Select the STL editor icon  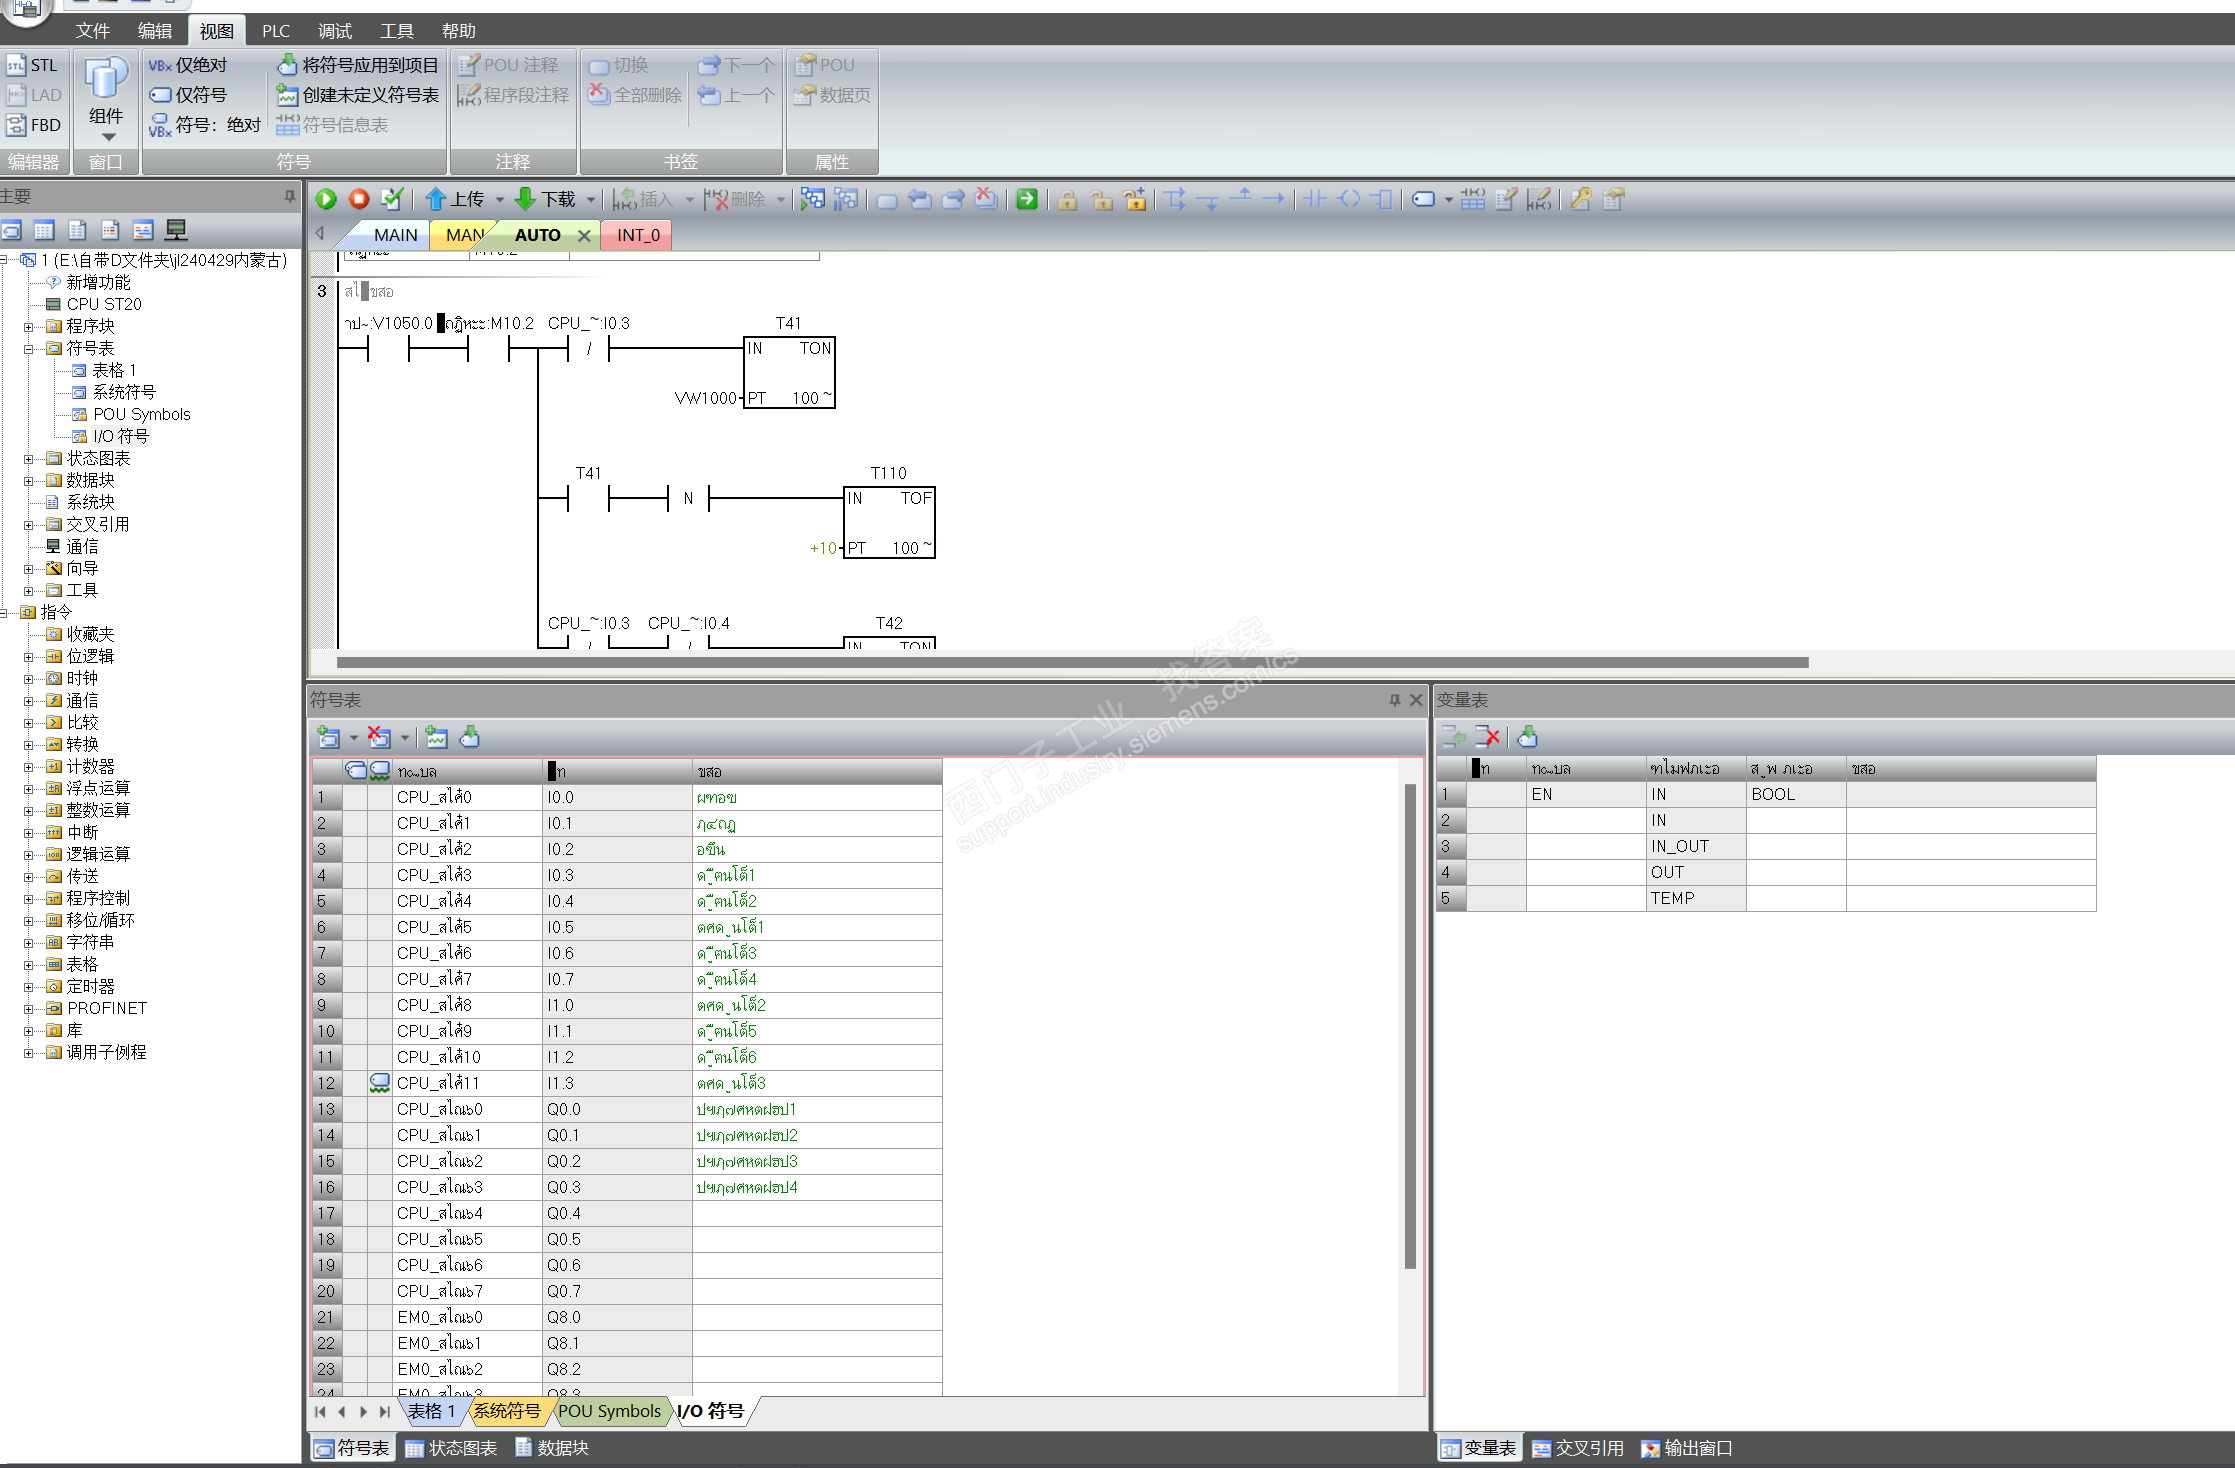pos(17,66)
